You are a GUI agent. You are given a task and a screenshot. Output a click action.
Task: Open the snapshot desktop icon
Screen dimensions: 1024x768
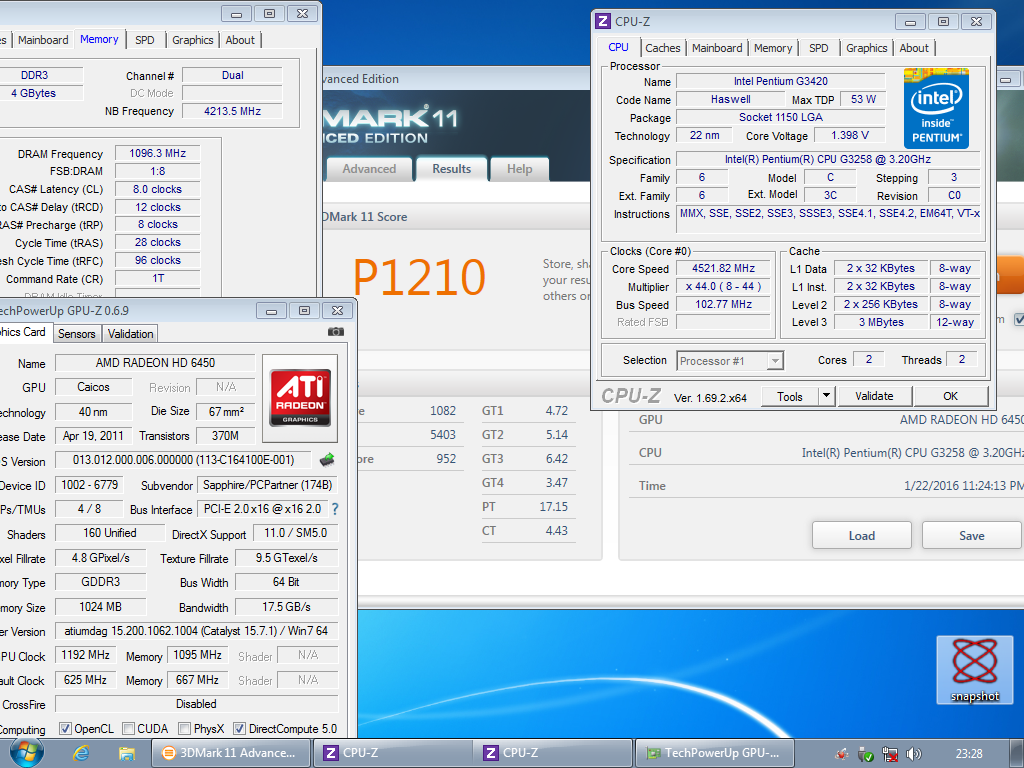[974, 670]
